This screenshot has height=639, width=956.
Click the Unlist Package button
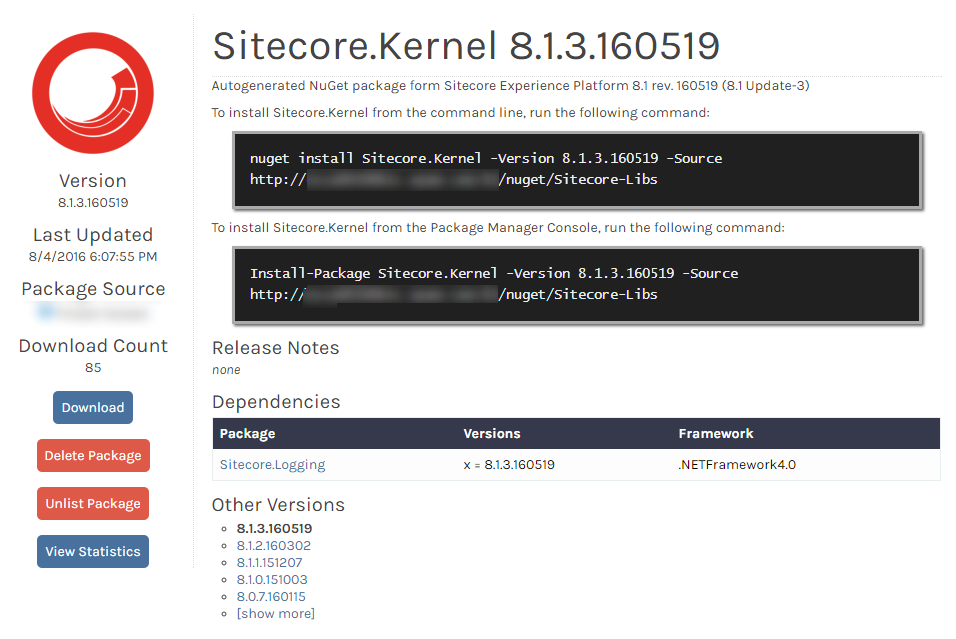[x=92, y=503]
